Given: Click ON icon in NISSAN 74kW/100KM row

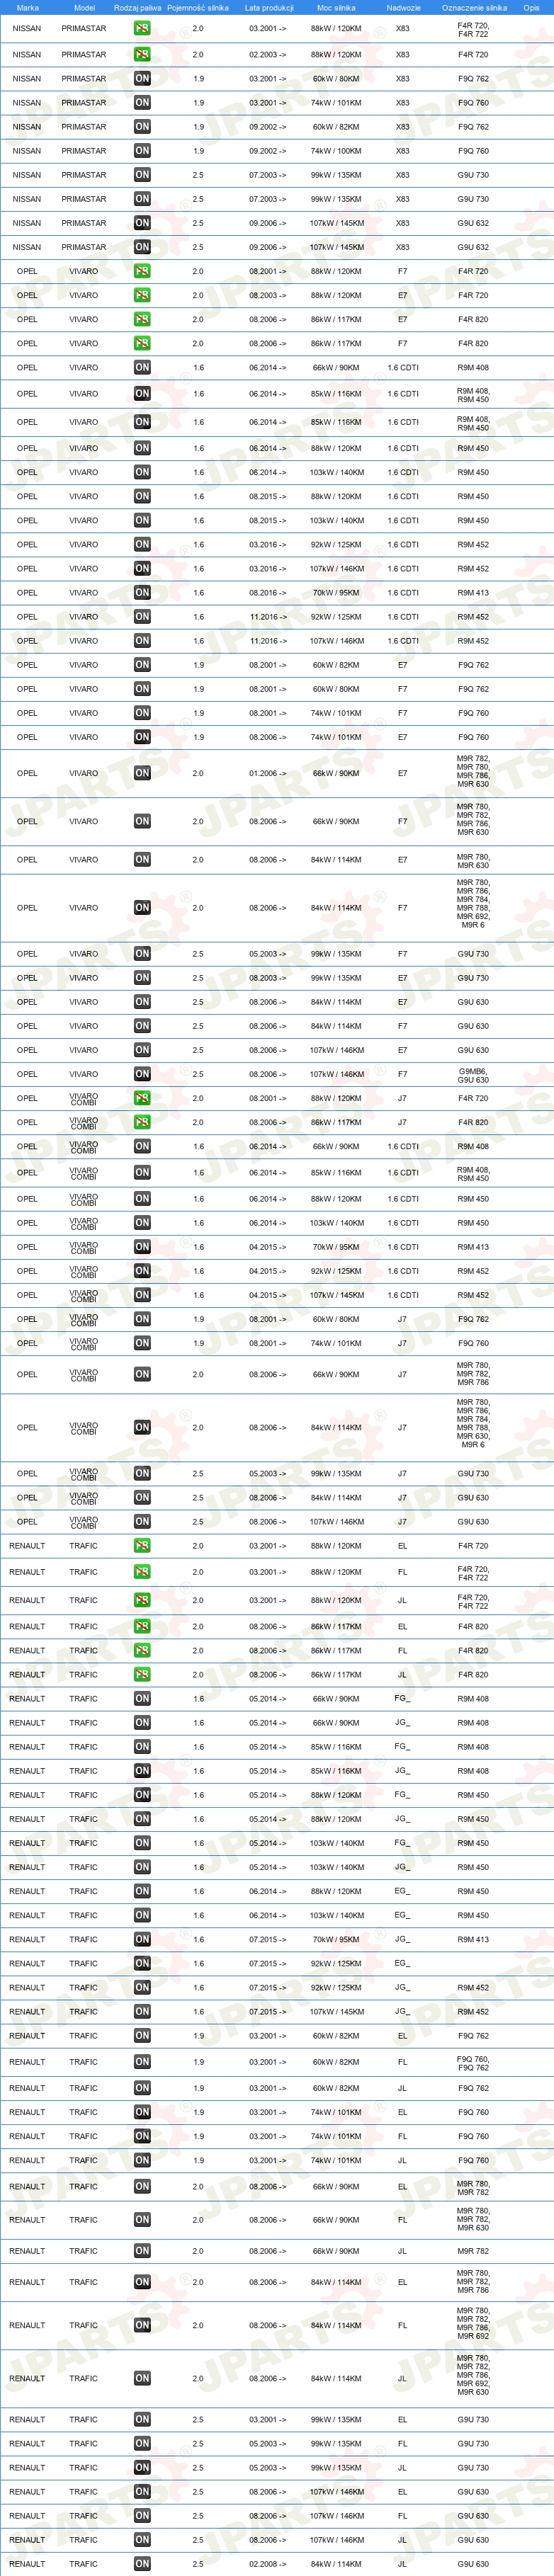Looking at the screenshot, I should tap(142, 150).
